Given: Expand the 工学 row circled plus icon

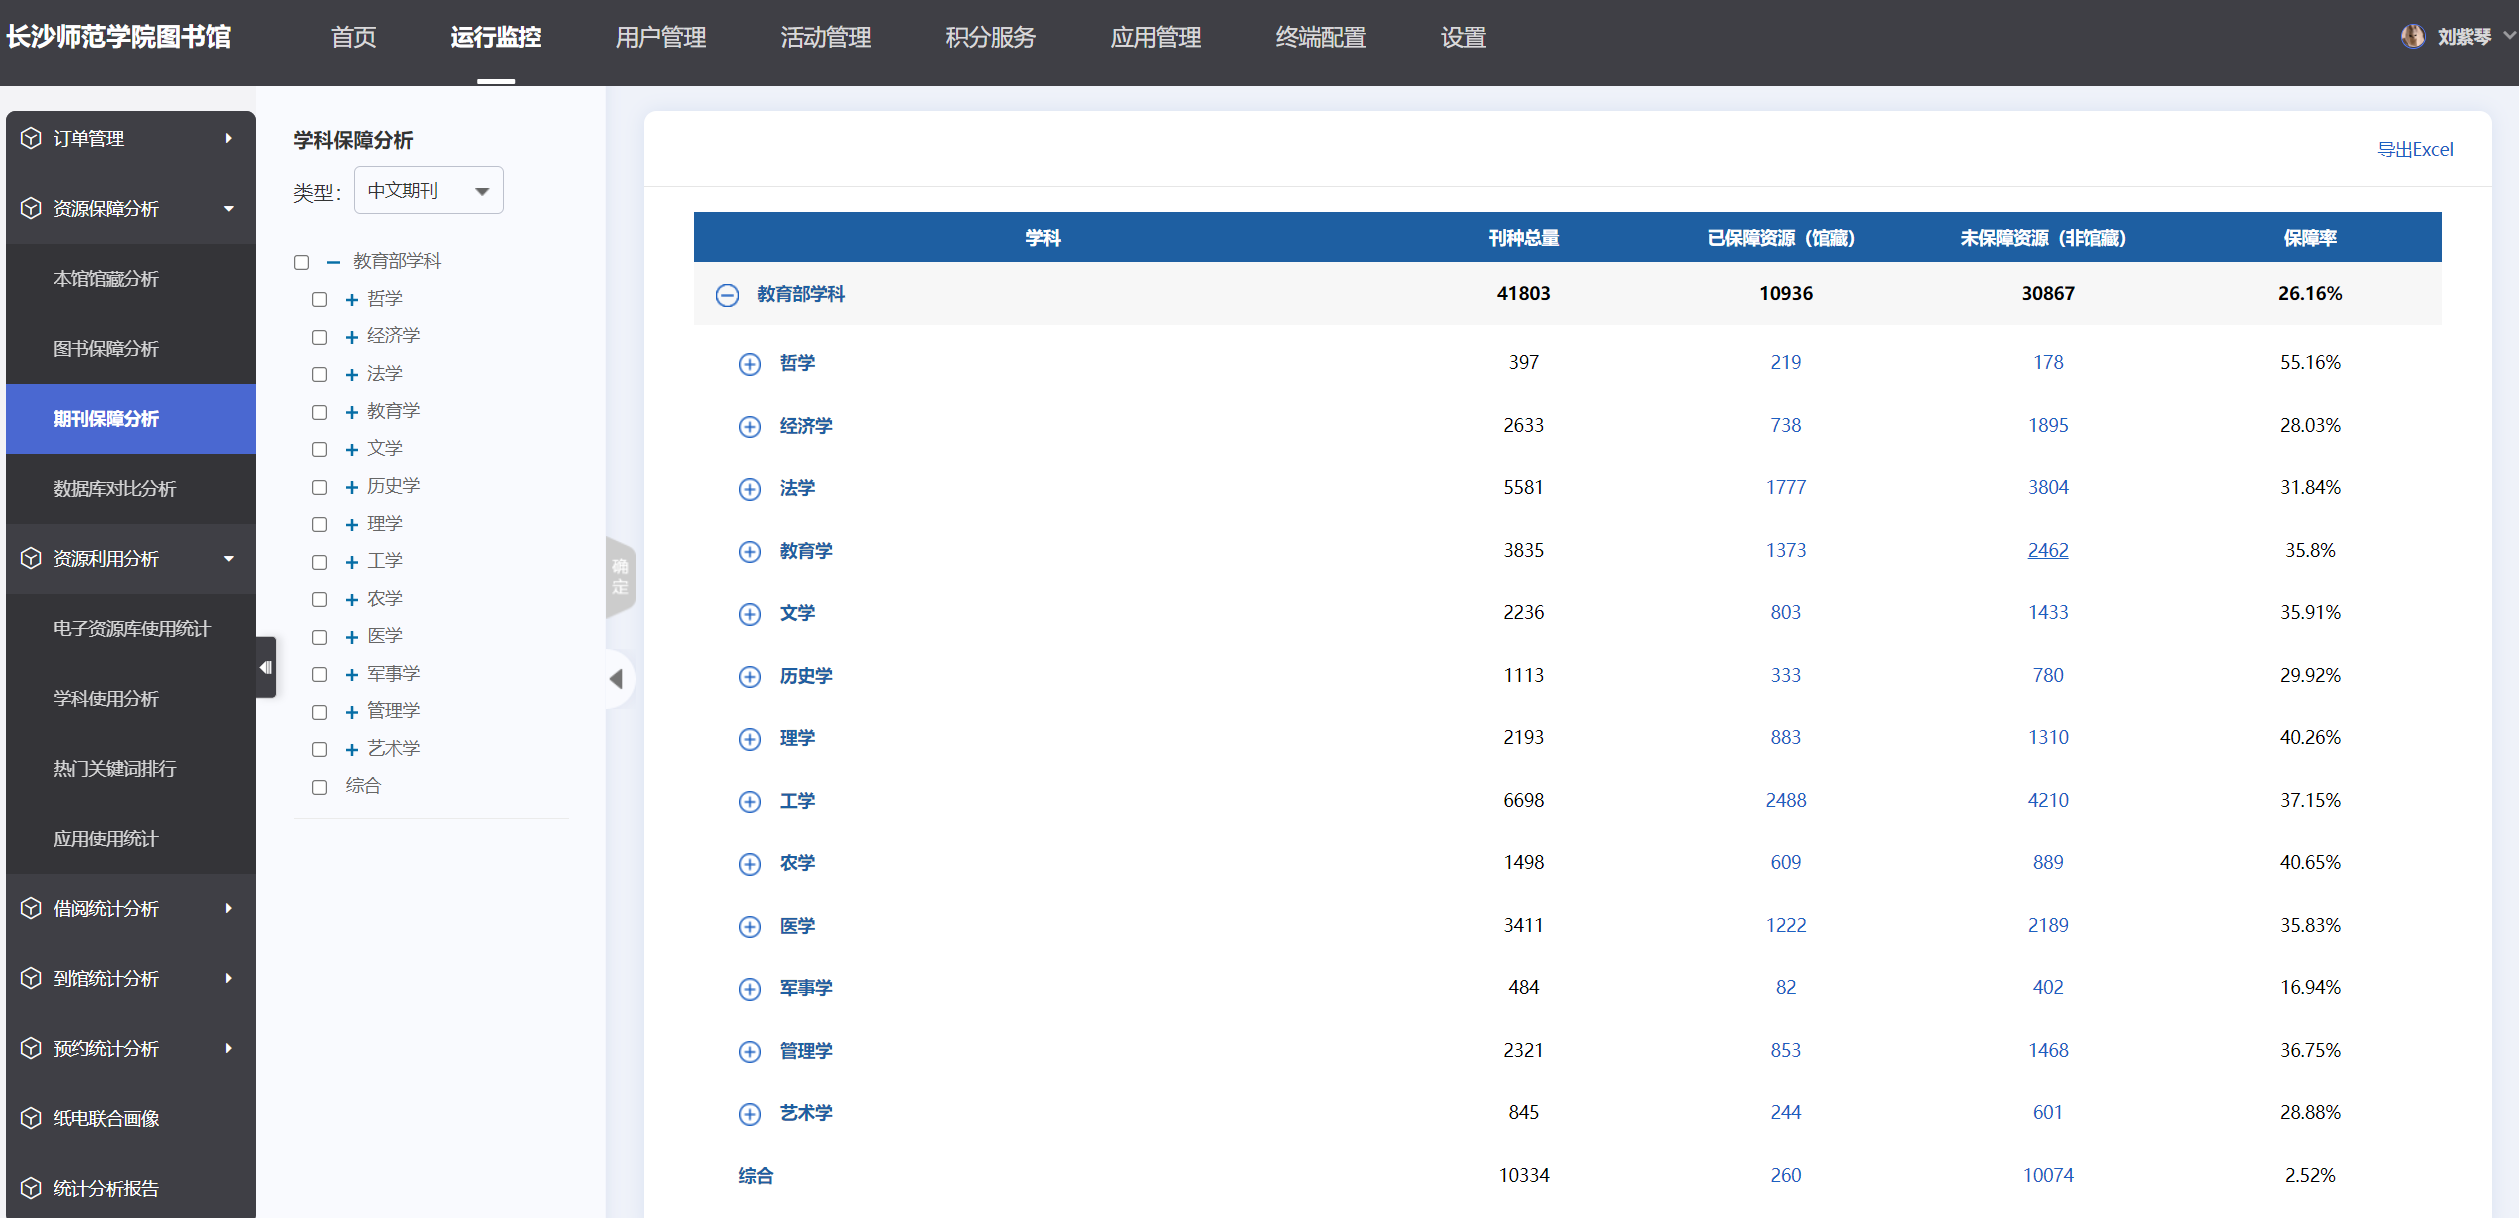Looking at the screenshot, I should click(749, 802).
